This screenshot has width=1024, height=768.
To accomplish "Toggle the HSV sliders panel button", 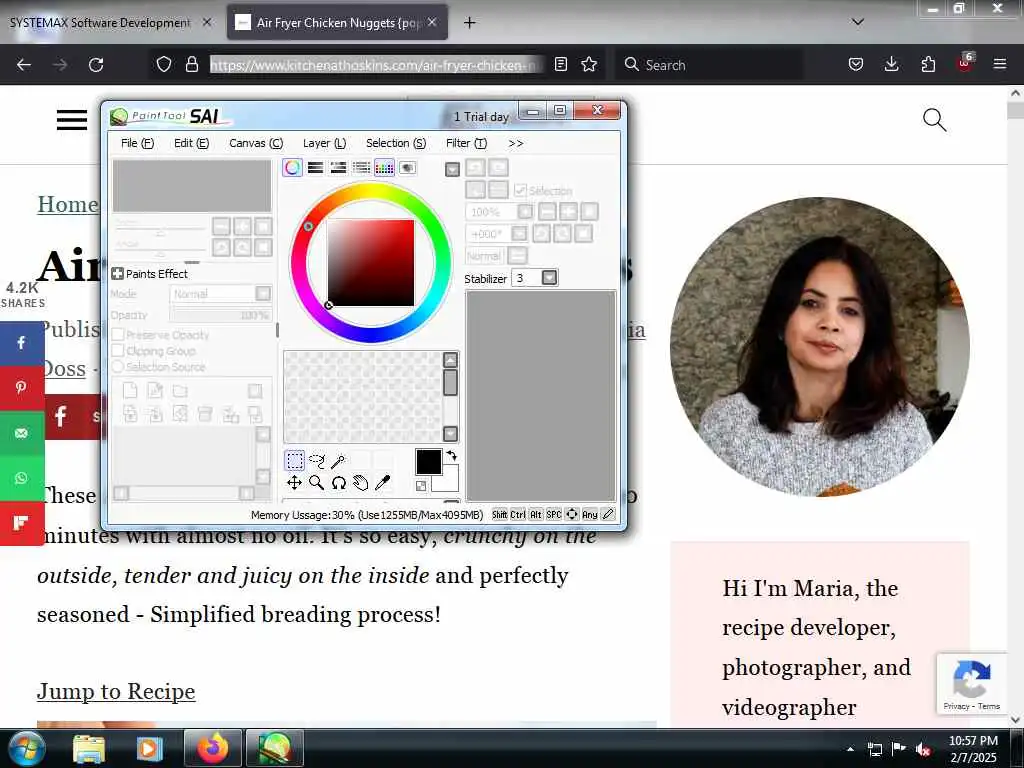I will 338,168.
